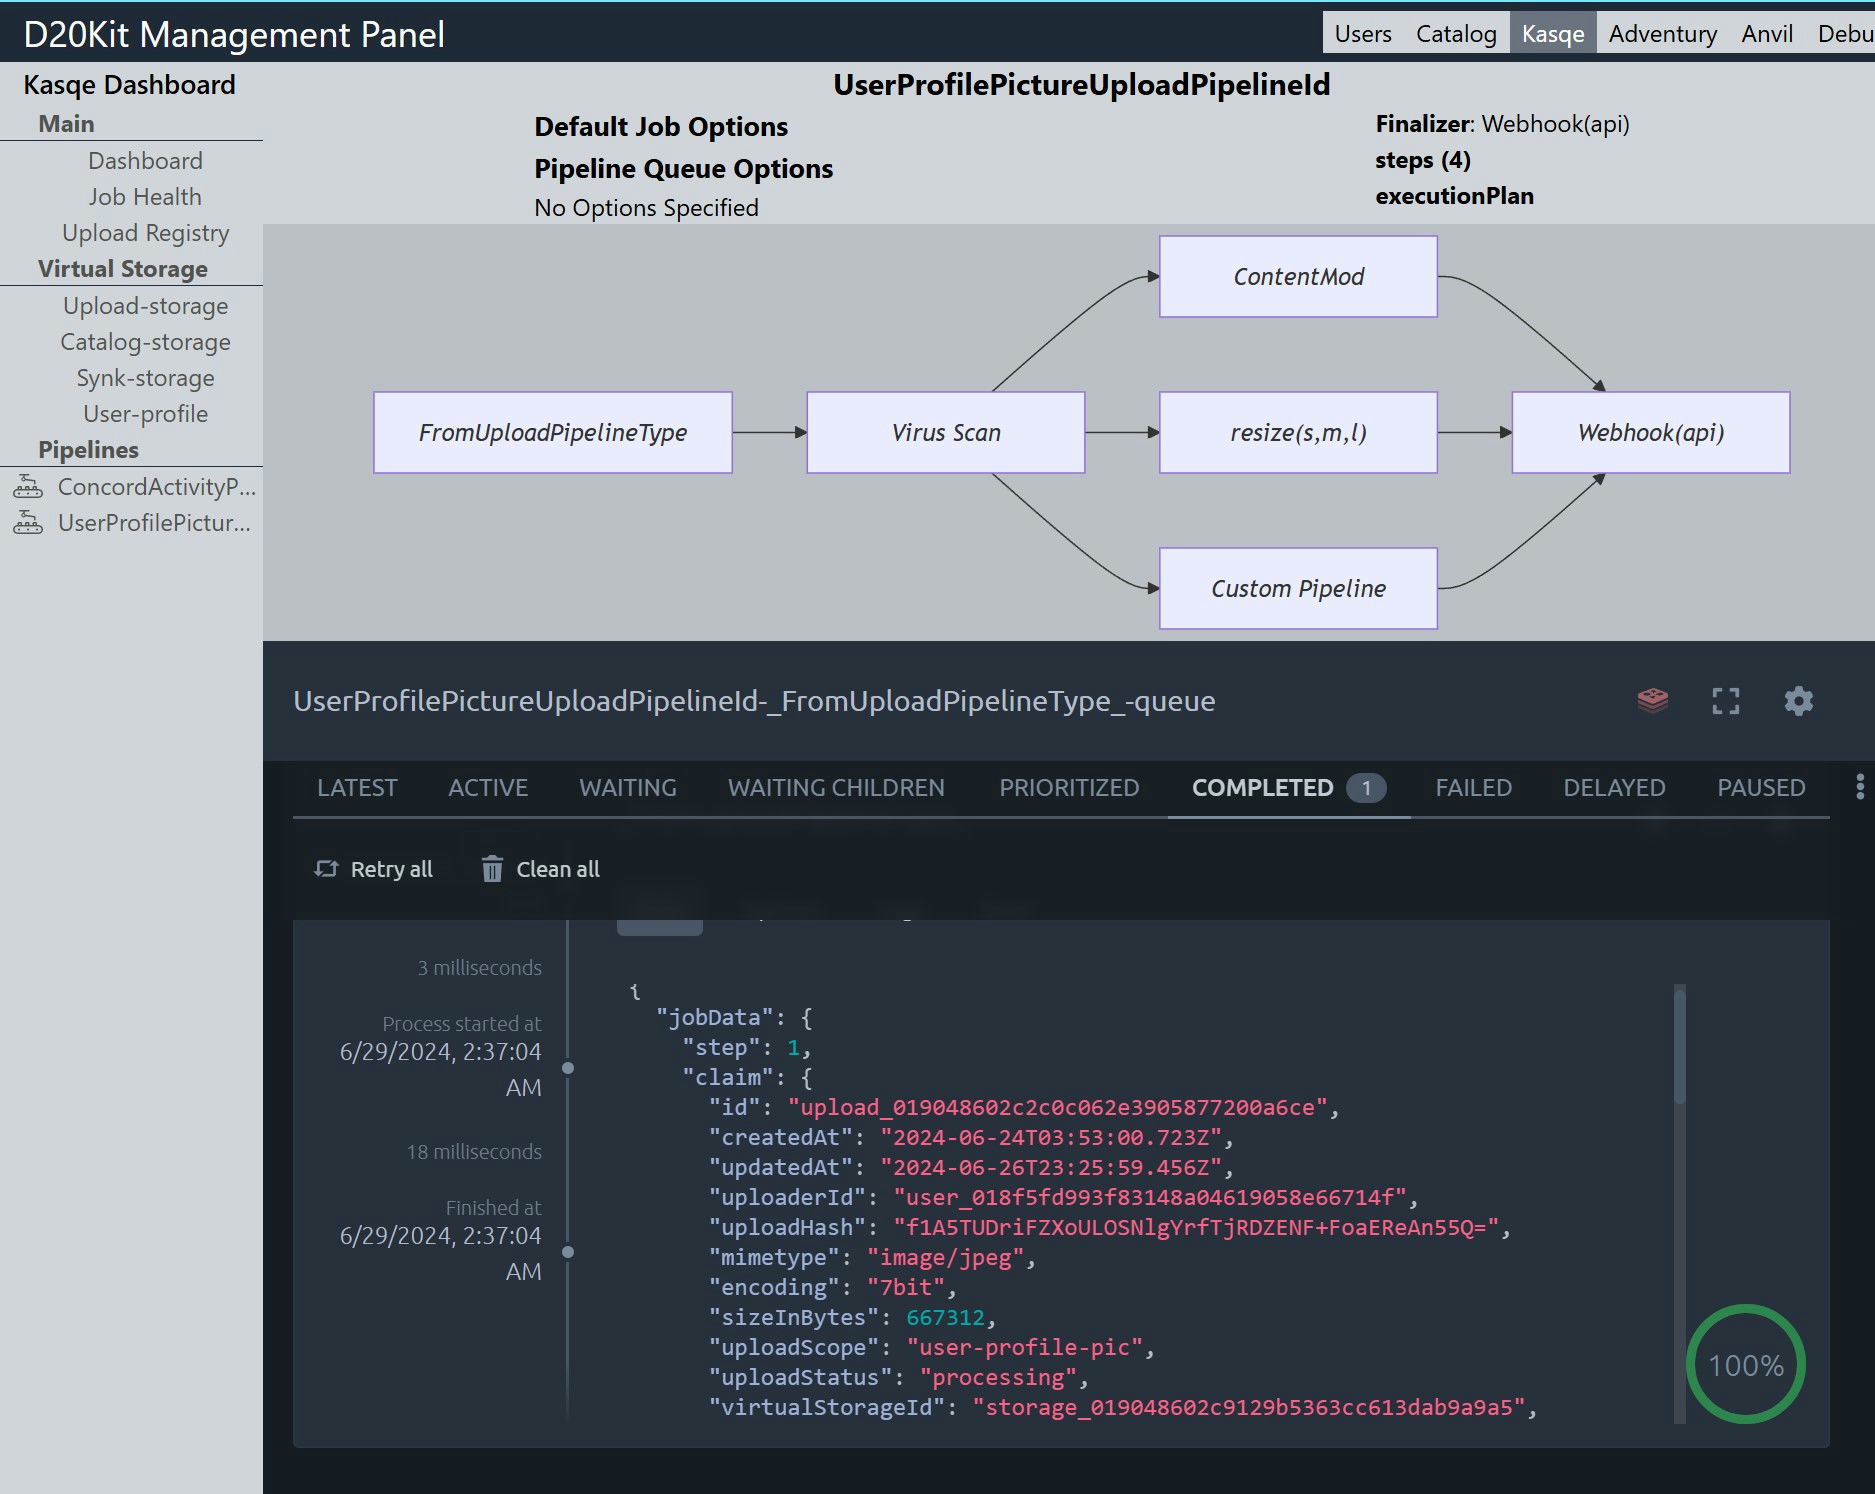Open Job Health in the sidebar
Screen dimensions: 1875x1494
(145, 197)
